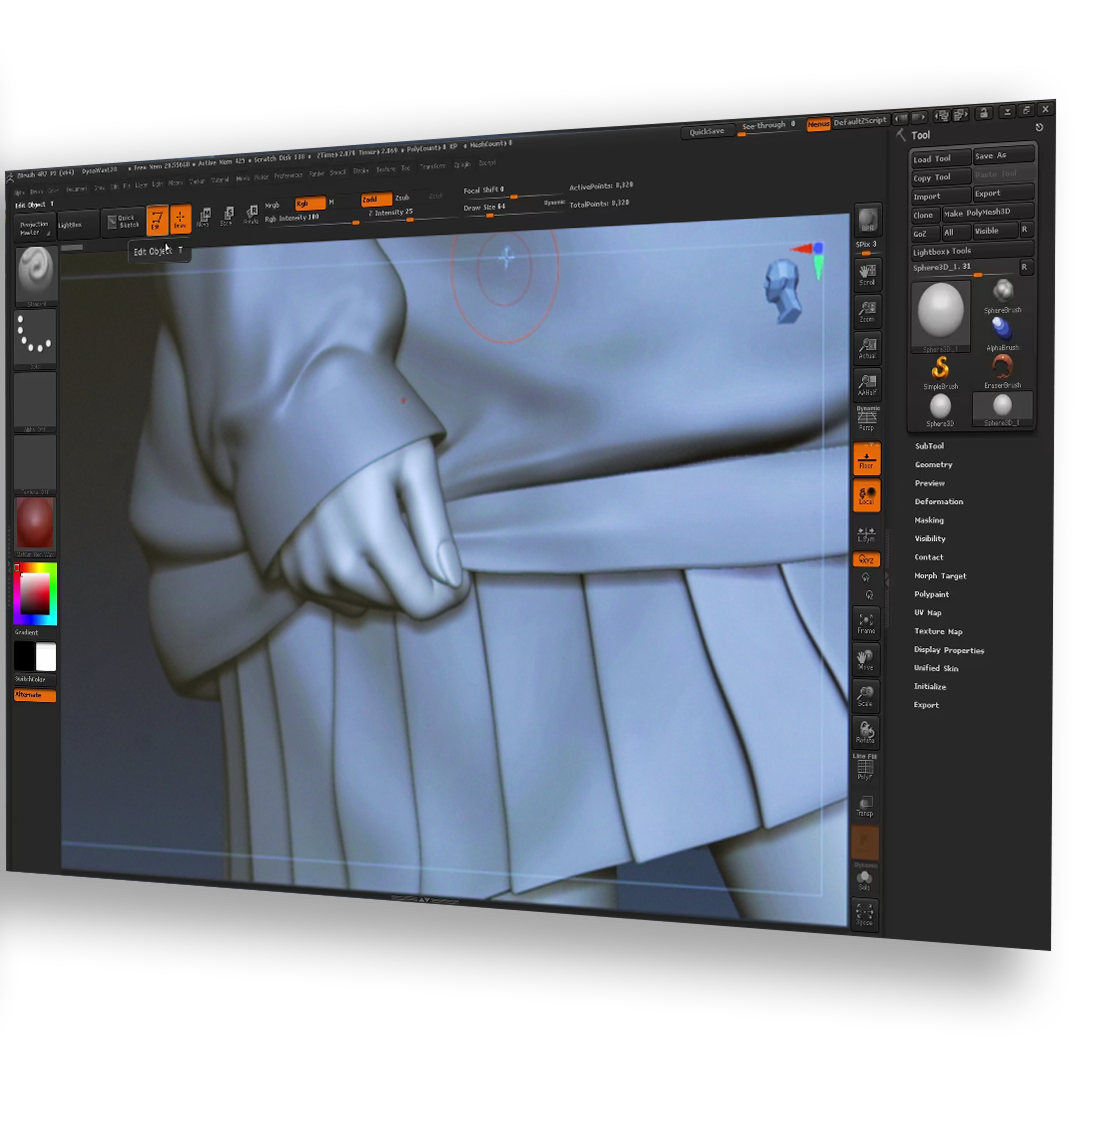Click the Load Tool button
Screen dimensions: 1095x1125
941,159
